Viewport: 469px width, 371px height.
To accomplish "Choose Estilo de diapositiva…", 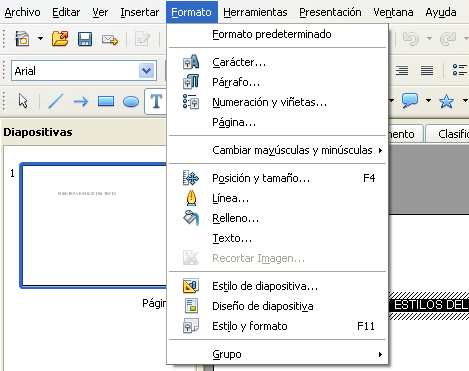I will pyautogui.click(x=277, y=286).
